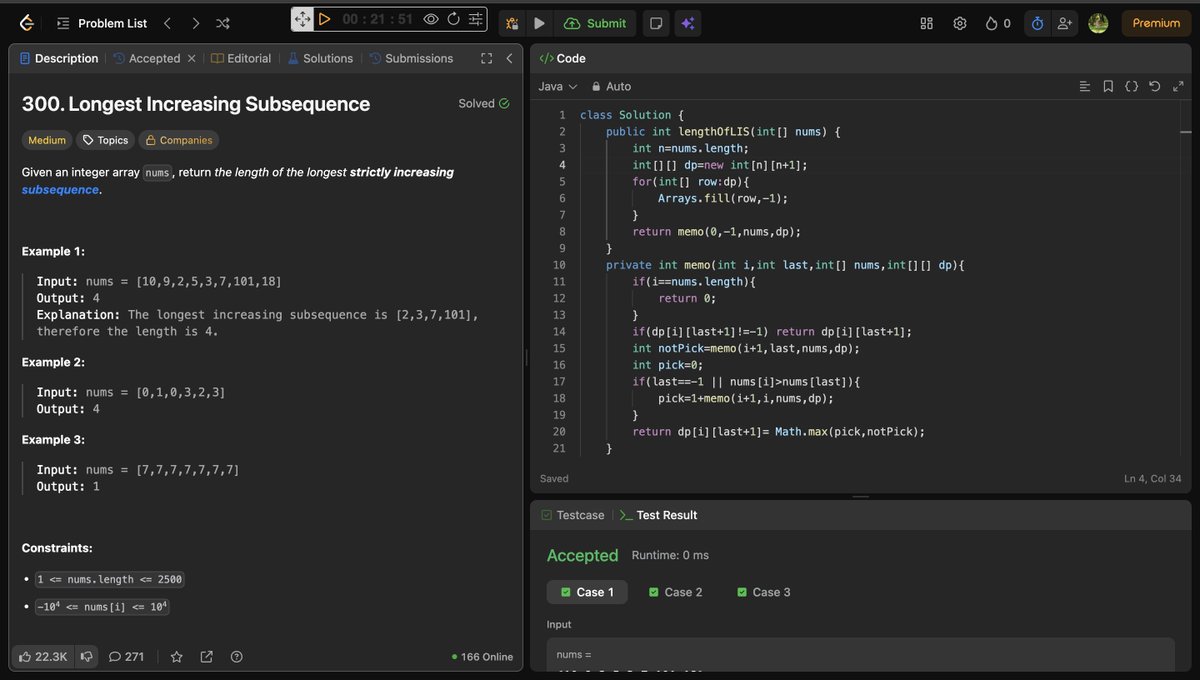Screen dimensions: 1200x680
Task: Click the LeetCode logo
Action: pos(27,22)
